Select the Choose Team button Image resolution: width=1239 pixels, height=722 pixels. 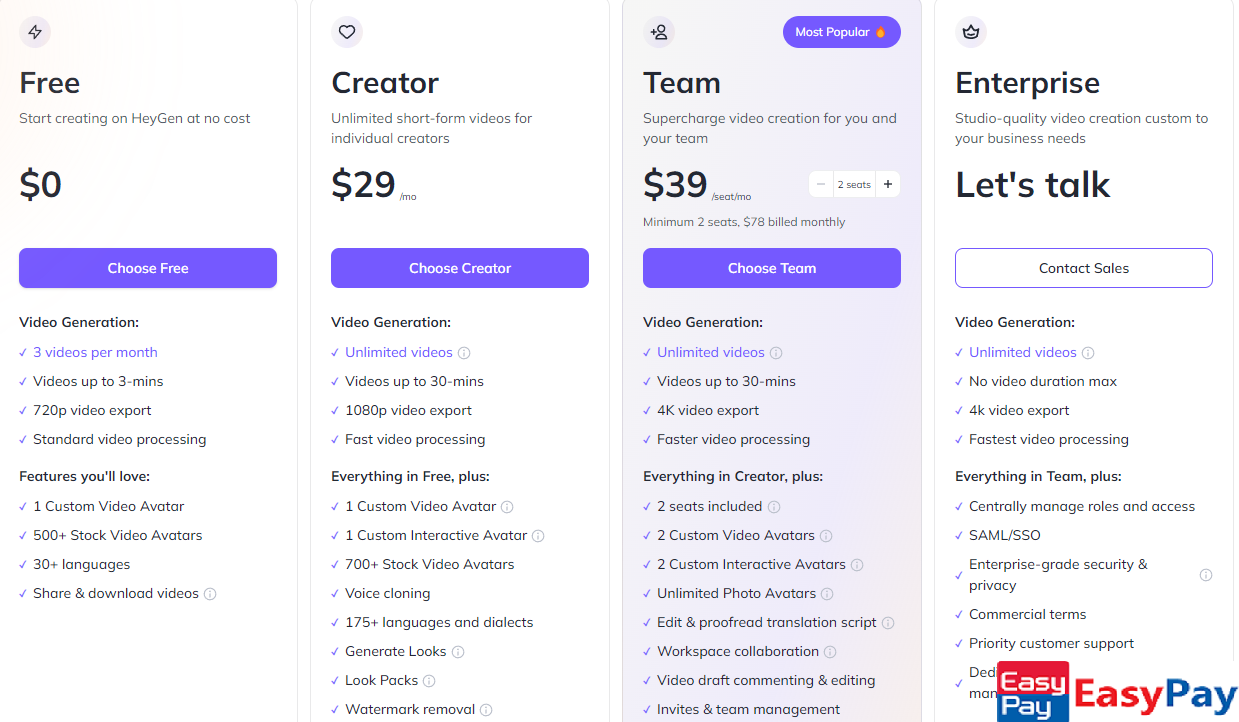pos(772,268)
